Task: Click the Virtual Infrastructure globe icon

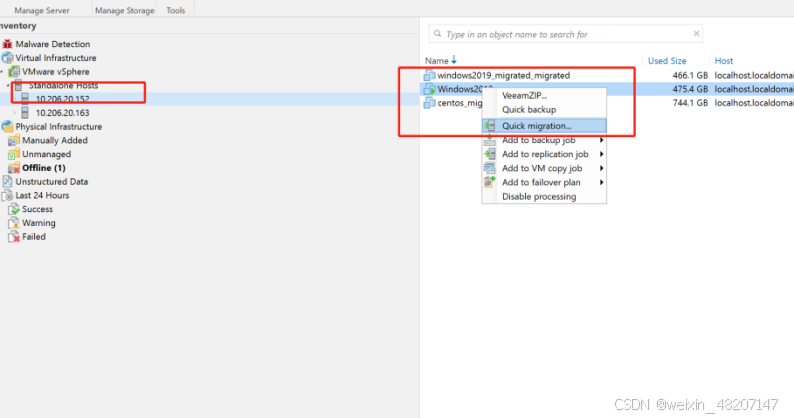Action: coord(7,58)
